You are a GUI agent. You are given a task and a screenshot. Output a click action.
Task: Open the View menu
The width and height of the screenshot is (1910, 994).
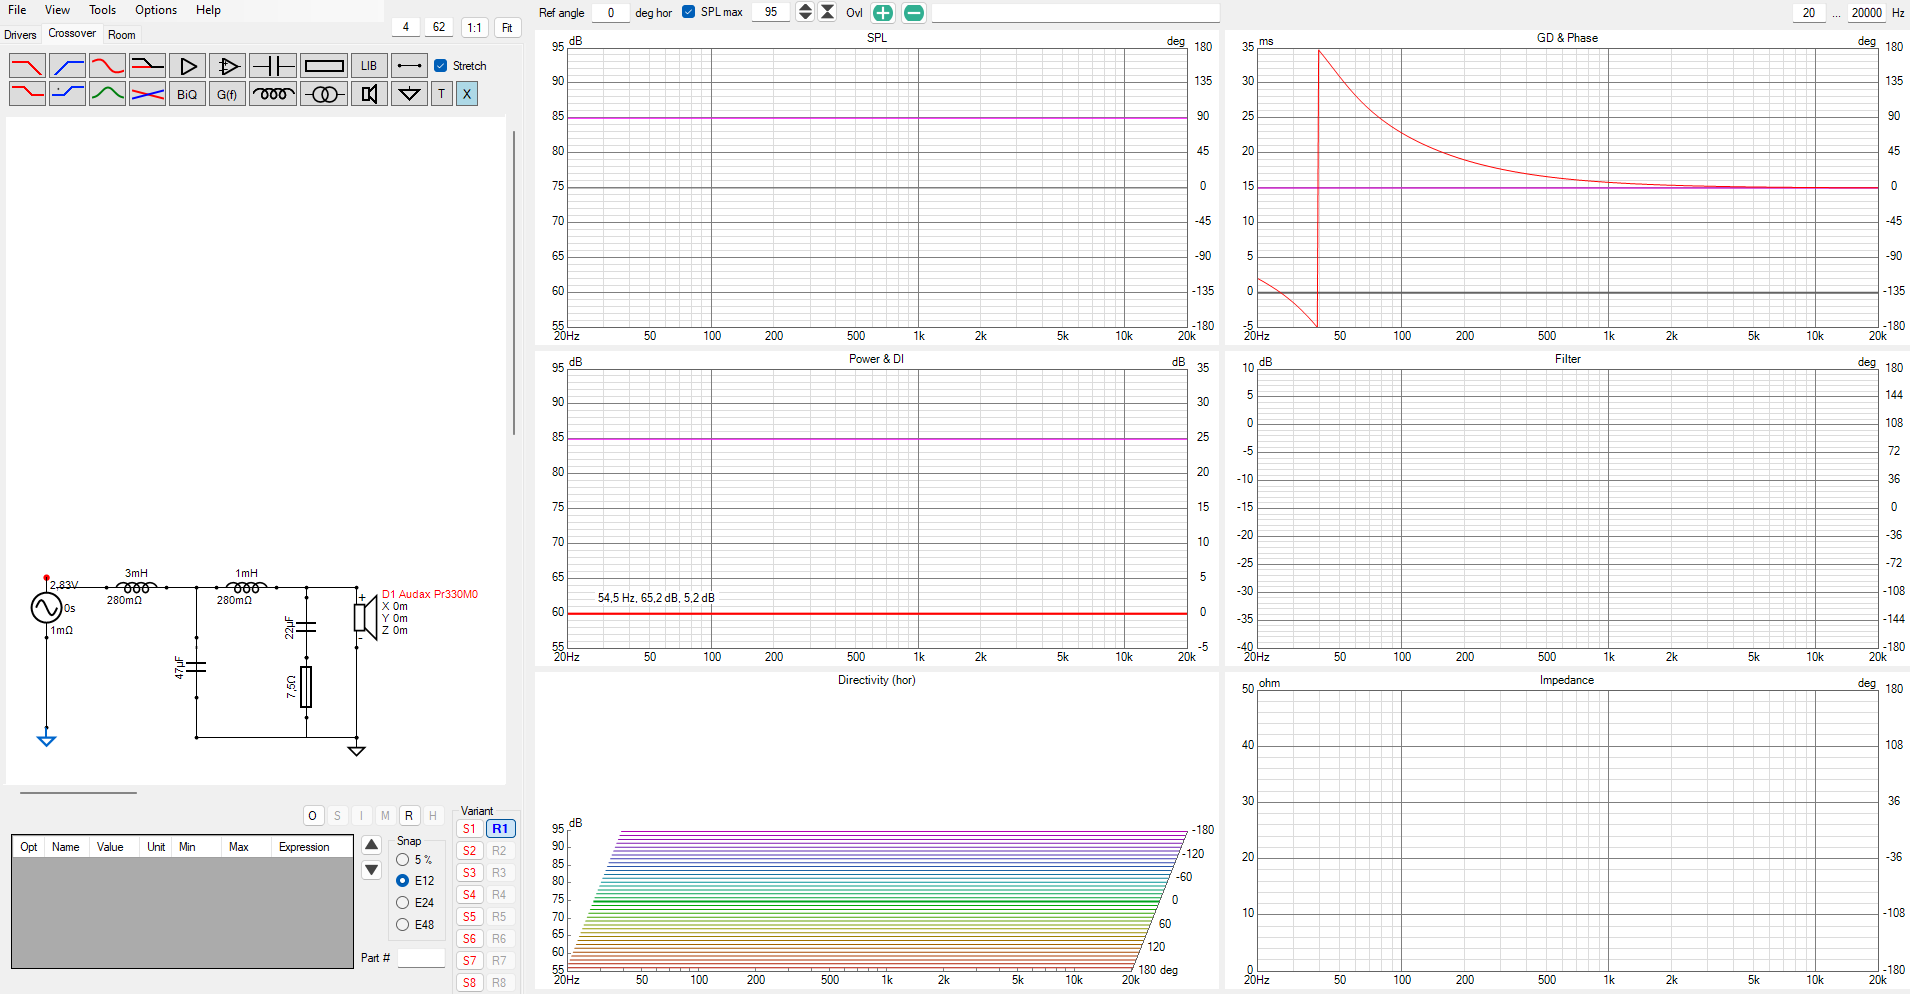57,10
